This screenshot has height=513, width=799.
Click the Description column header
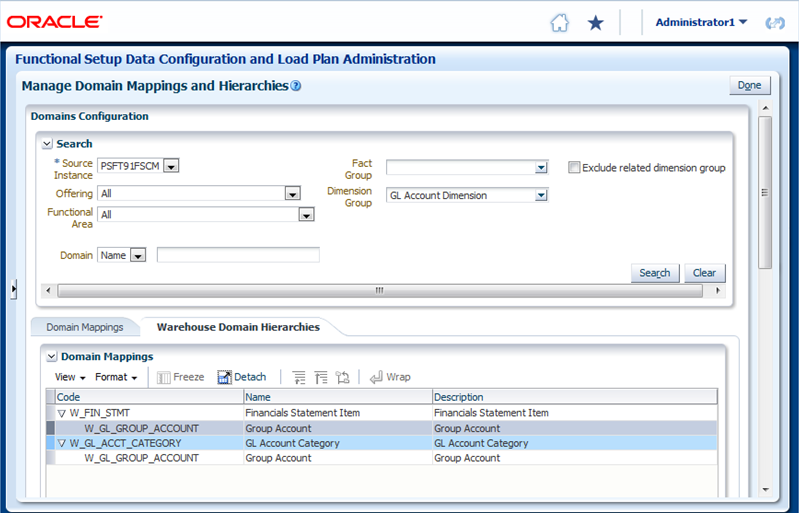(575, 397)
